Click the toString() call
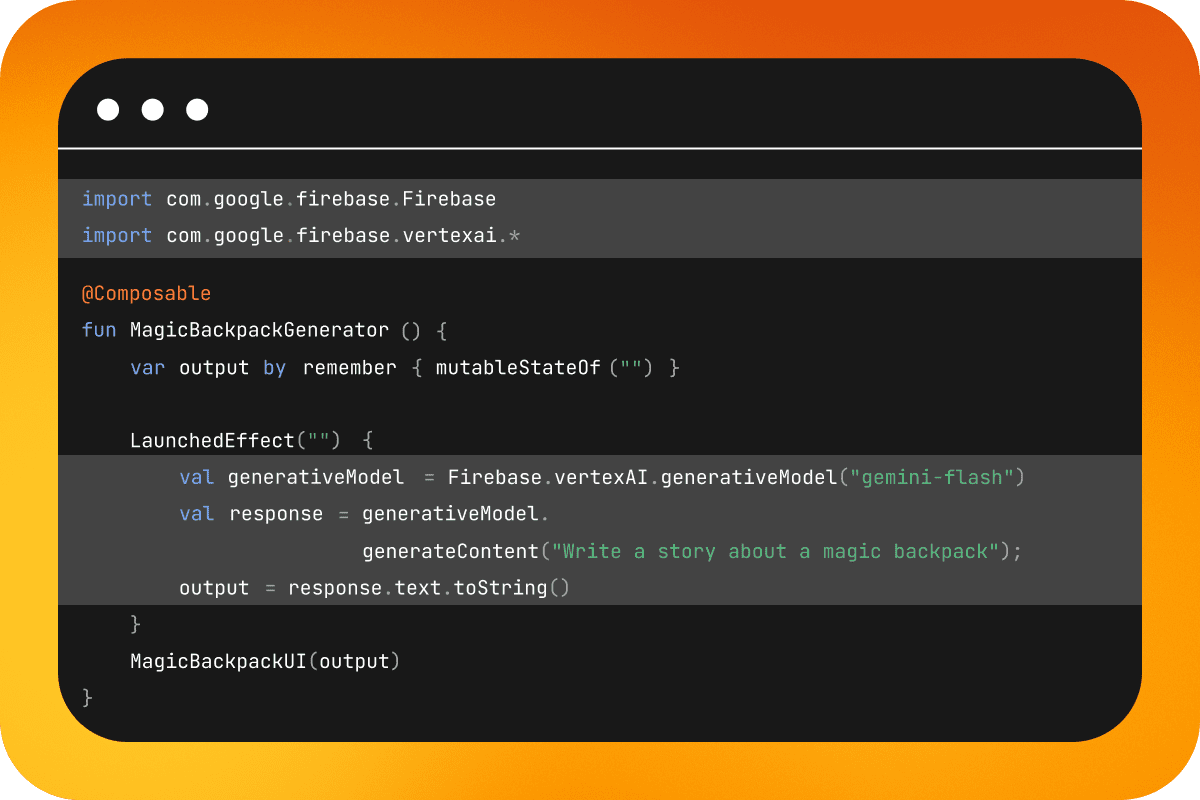Image resolution: width=1200 pixels, height=800 pixels. 511,588
